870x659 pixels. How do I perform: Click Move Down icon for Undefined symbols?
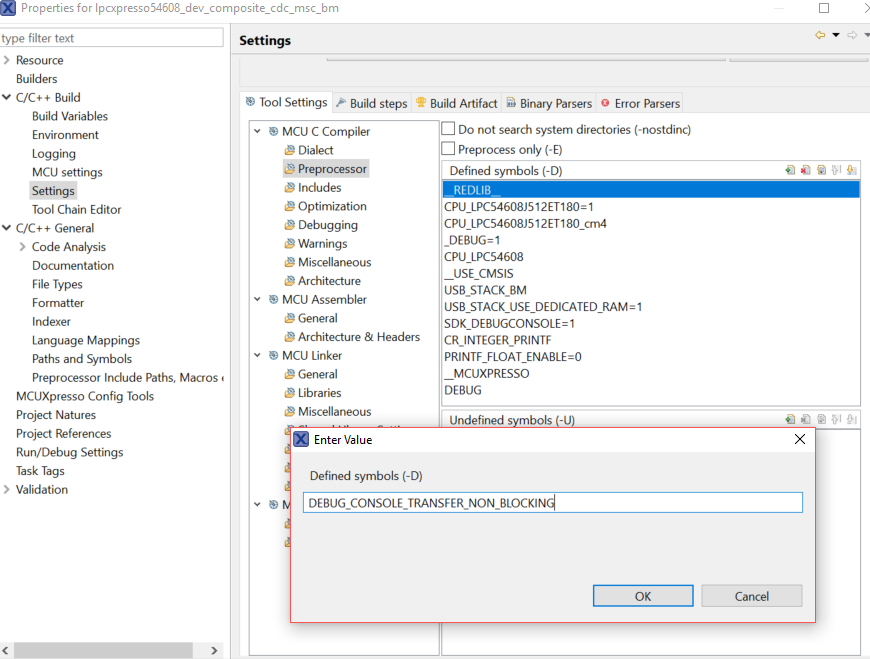click(x=852, y=419)
